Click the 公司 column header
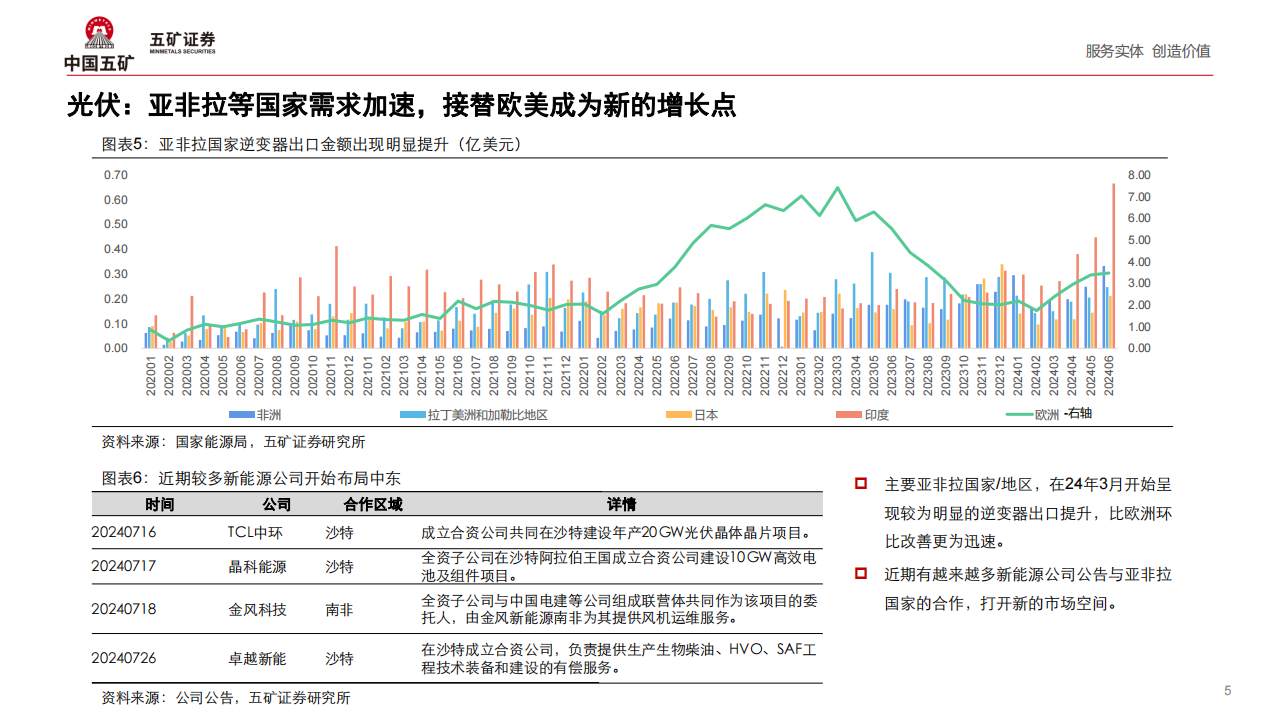The image size is (1280, 720). tap(277, 504)
